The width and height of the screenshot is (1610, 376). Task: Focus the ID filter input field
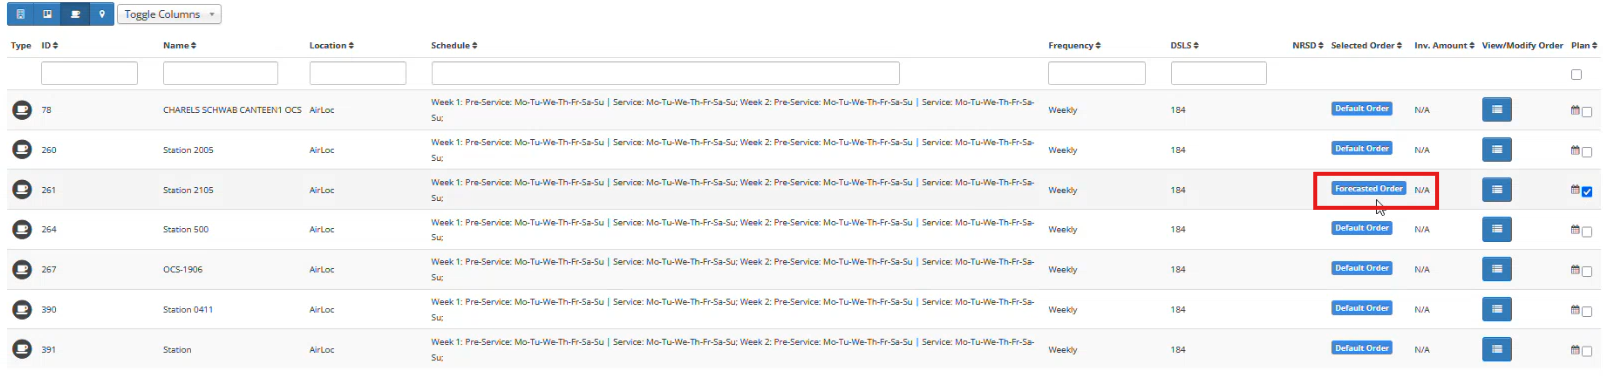(x=89, y=73)
